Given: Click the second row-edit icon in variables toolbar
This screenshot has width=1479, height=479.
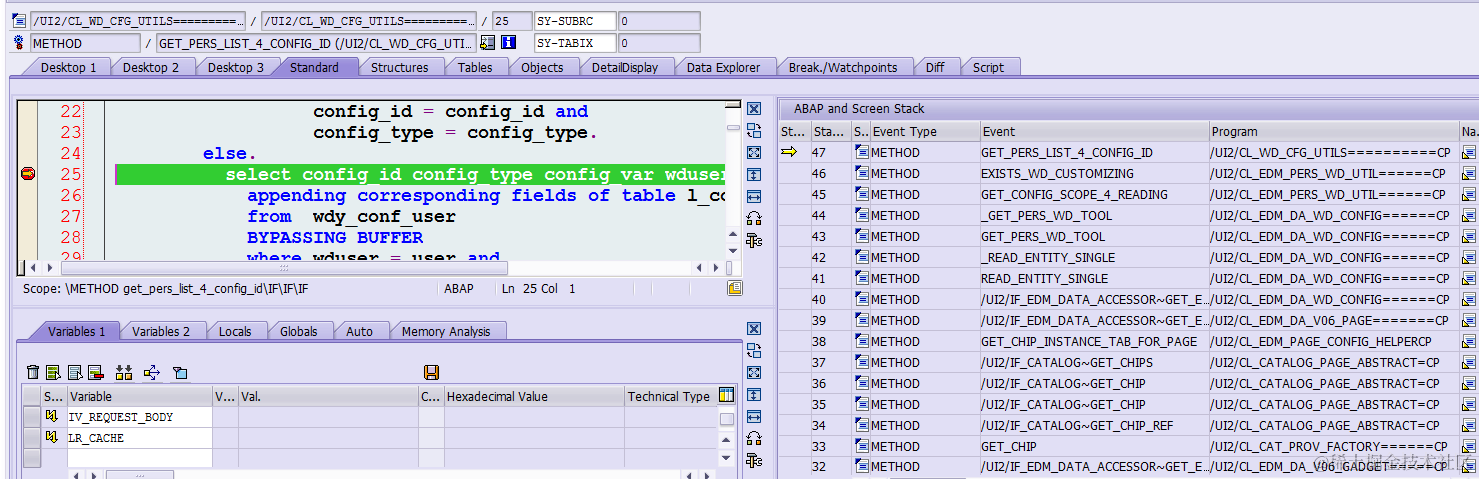Looking at the screenshot, I should pos(75,372).
